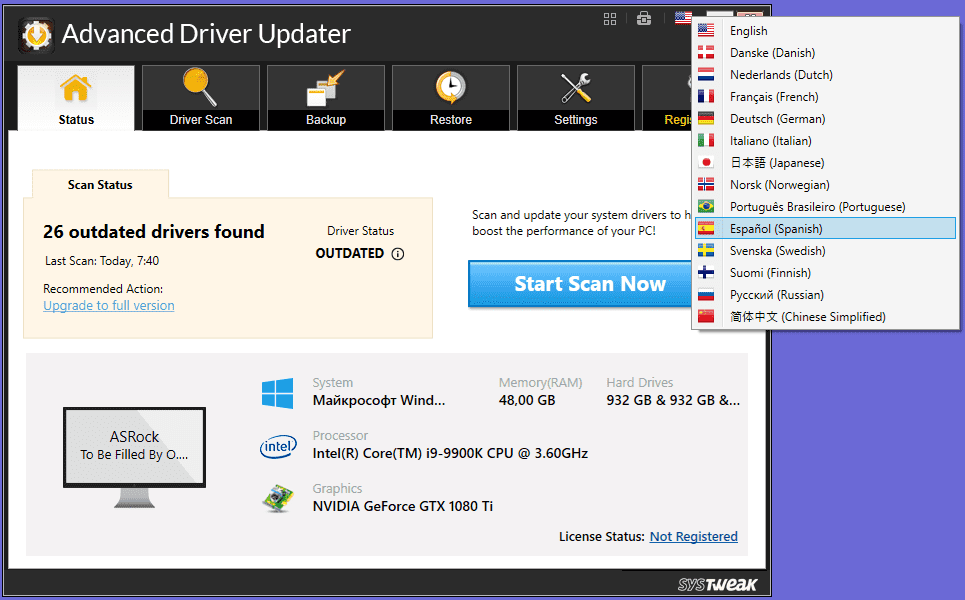965x600 pixels.
Task: Select Español (Spanish) in the language list
Action: click(825, 229)
